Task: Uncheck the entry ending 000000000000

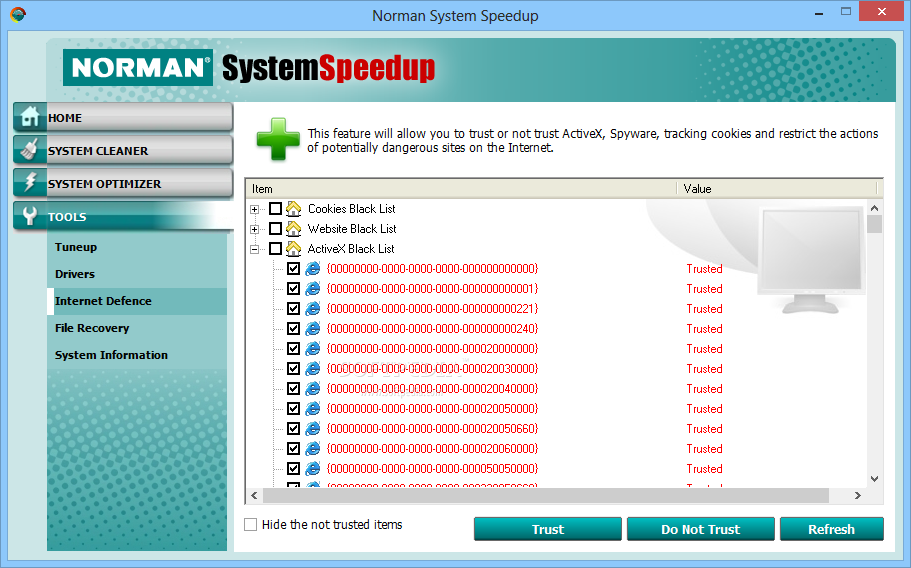Action: pos(293,268)
